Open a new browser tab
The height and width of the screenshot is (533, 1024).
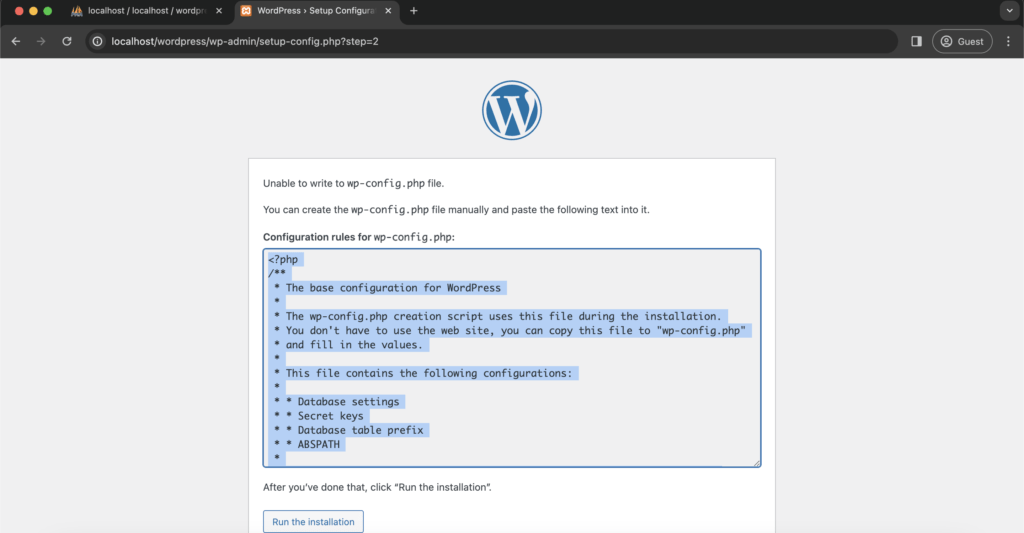coord(413,10)
